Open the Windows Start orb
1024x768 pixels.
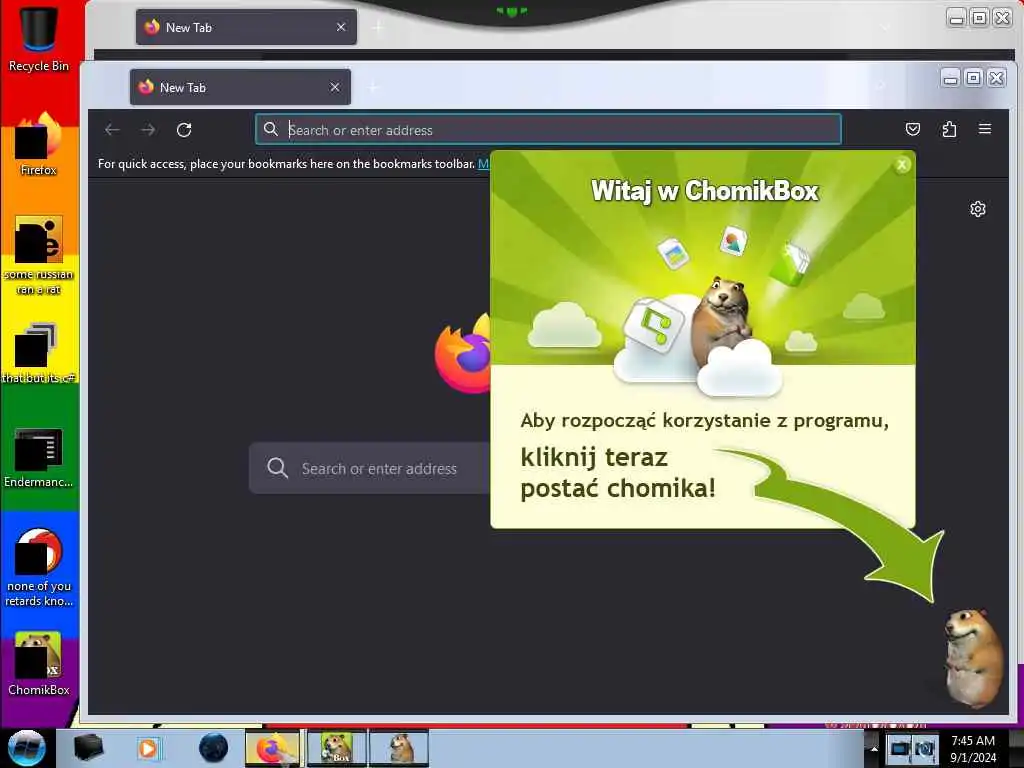click(x=26, y=748)
